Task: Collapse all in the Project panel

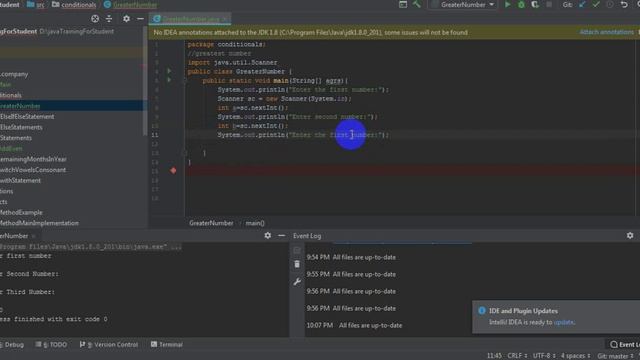Action: click(x=109, y=19)
